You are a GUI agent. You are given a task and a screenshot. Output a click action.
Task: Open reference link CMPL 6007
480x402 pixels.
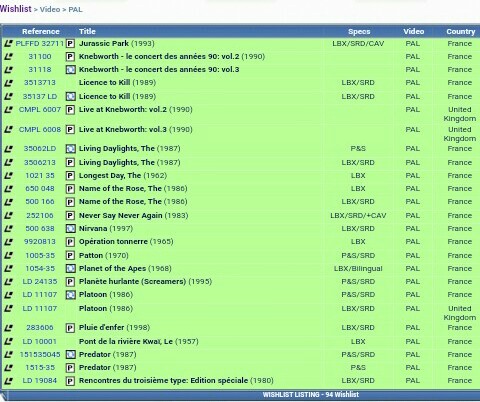[x=40, y=110]
